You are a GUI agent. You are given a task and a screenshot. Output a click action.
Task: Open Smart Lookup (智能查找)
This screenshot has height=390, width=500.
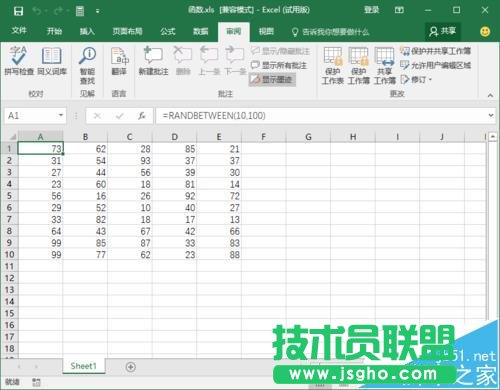pyautogui.click(x=87, y=65)
